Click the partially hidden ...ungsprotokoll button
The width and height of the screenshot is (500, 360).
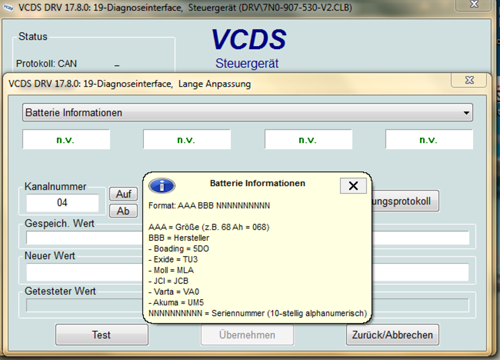405,201
